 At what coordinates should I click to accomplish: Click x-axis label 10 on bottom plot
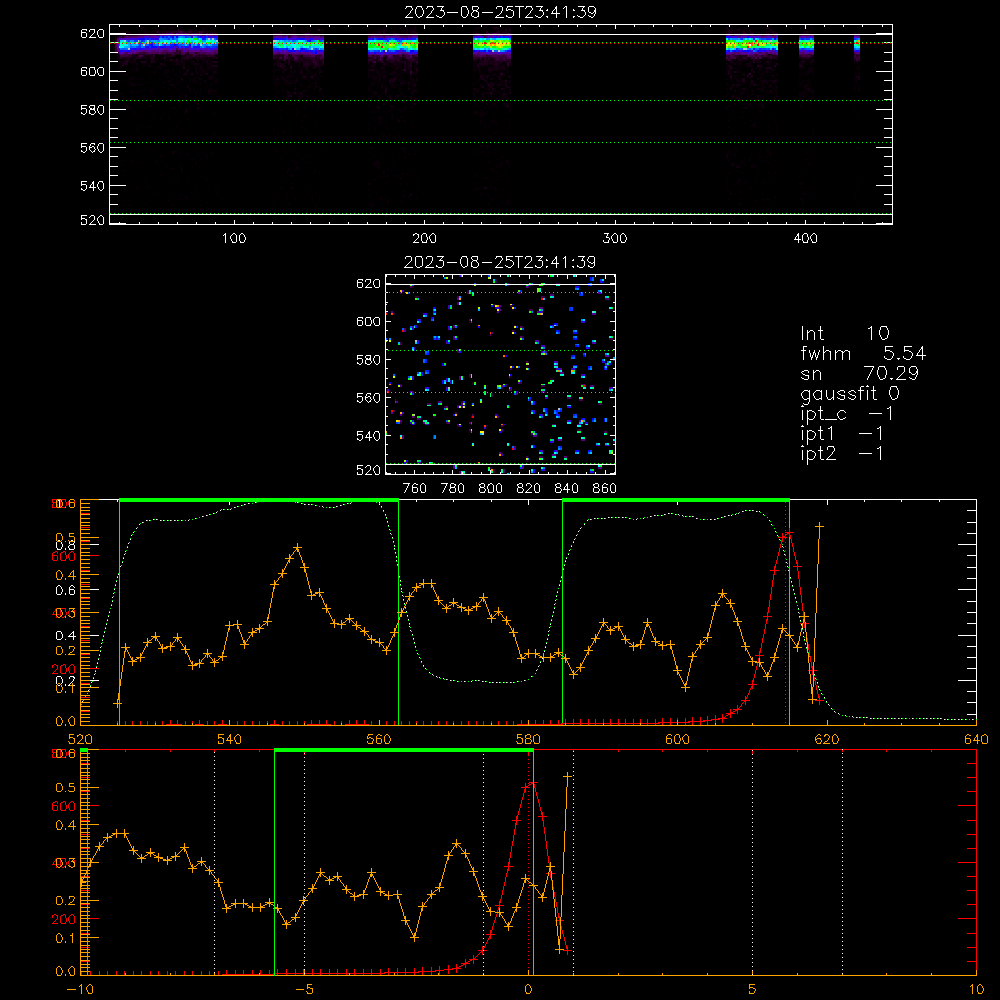click(x=976, y=990)
